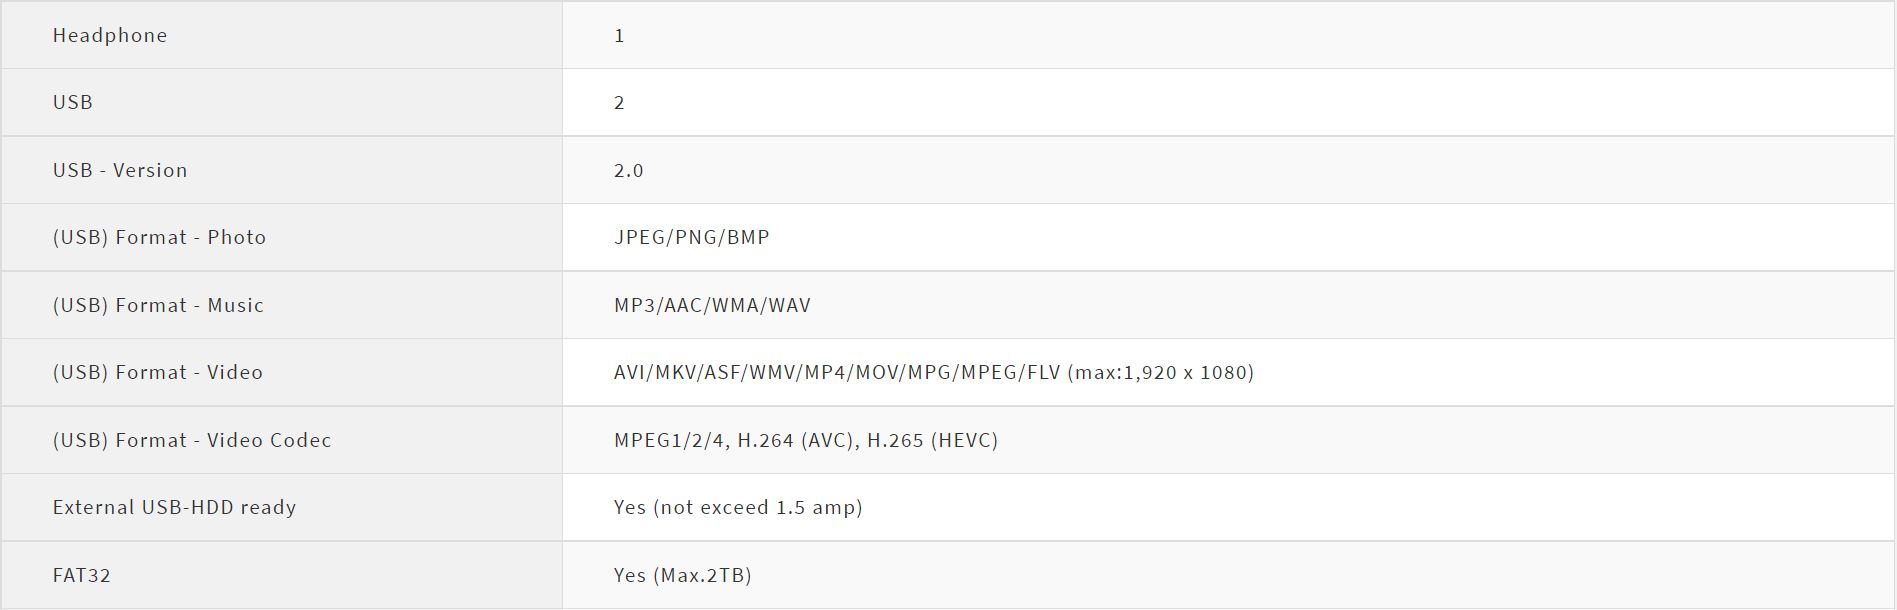Select the USB row label
Viewport: 1897px width, 610px height.
73,102
